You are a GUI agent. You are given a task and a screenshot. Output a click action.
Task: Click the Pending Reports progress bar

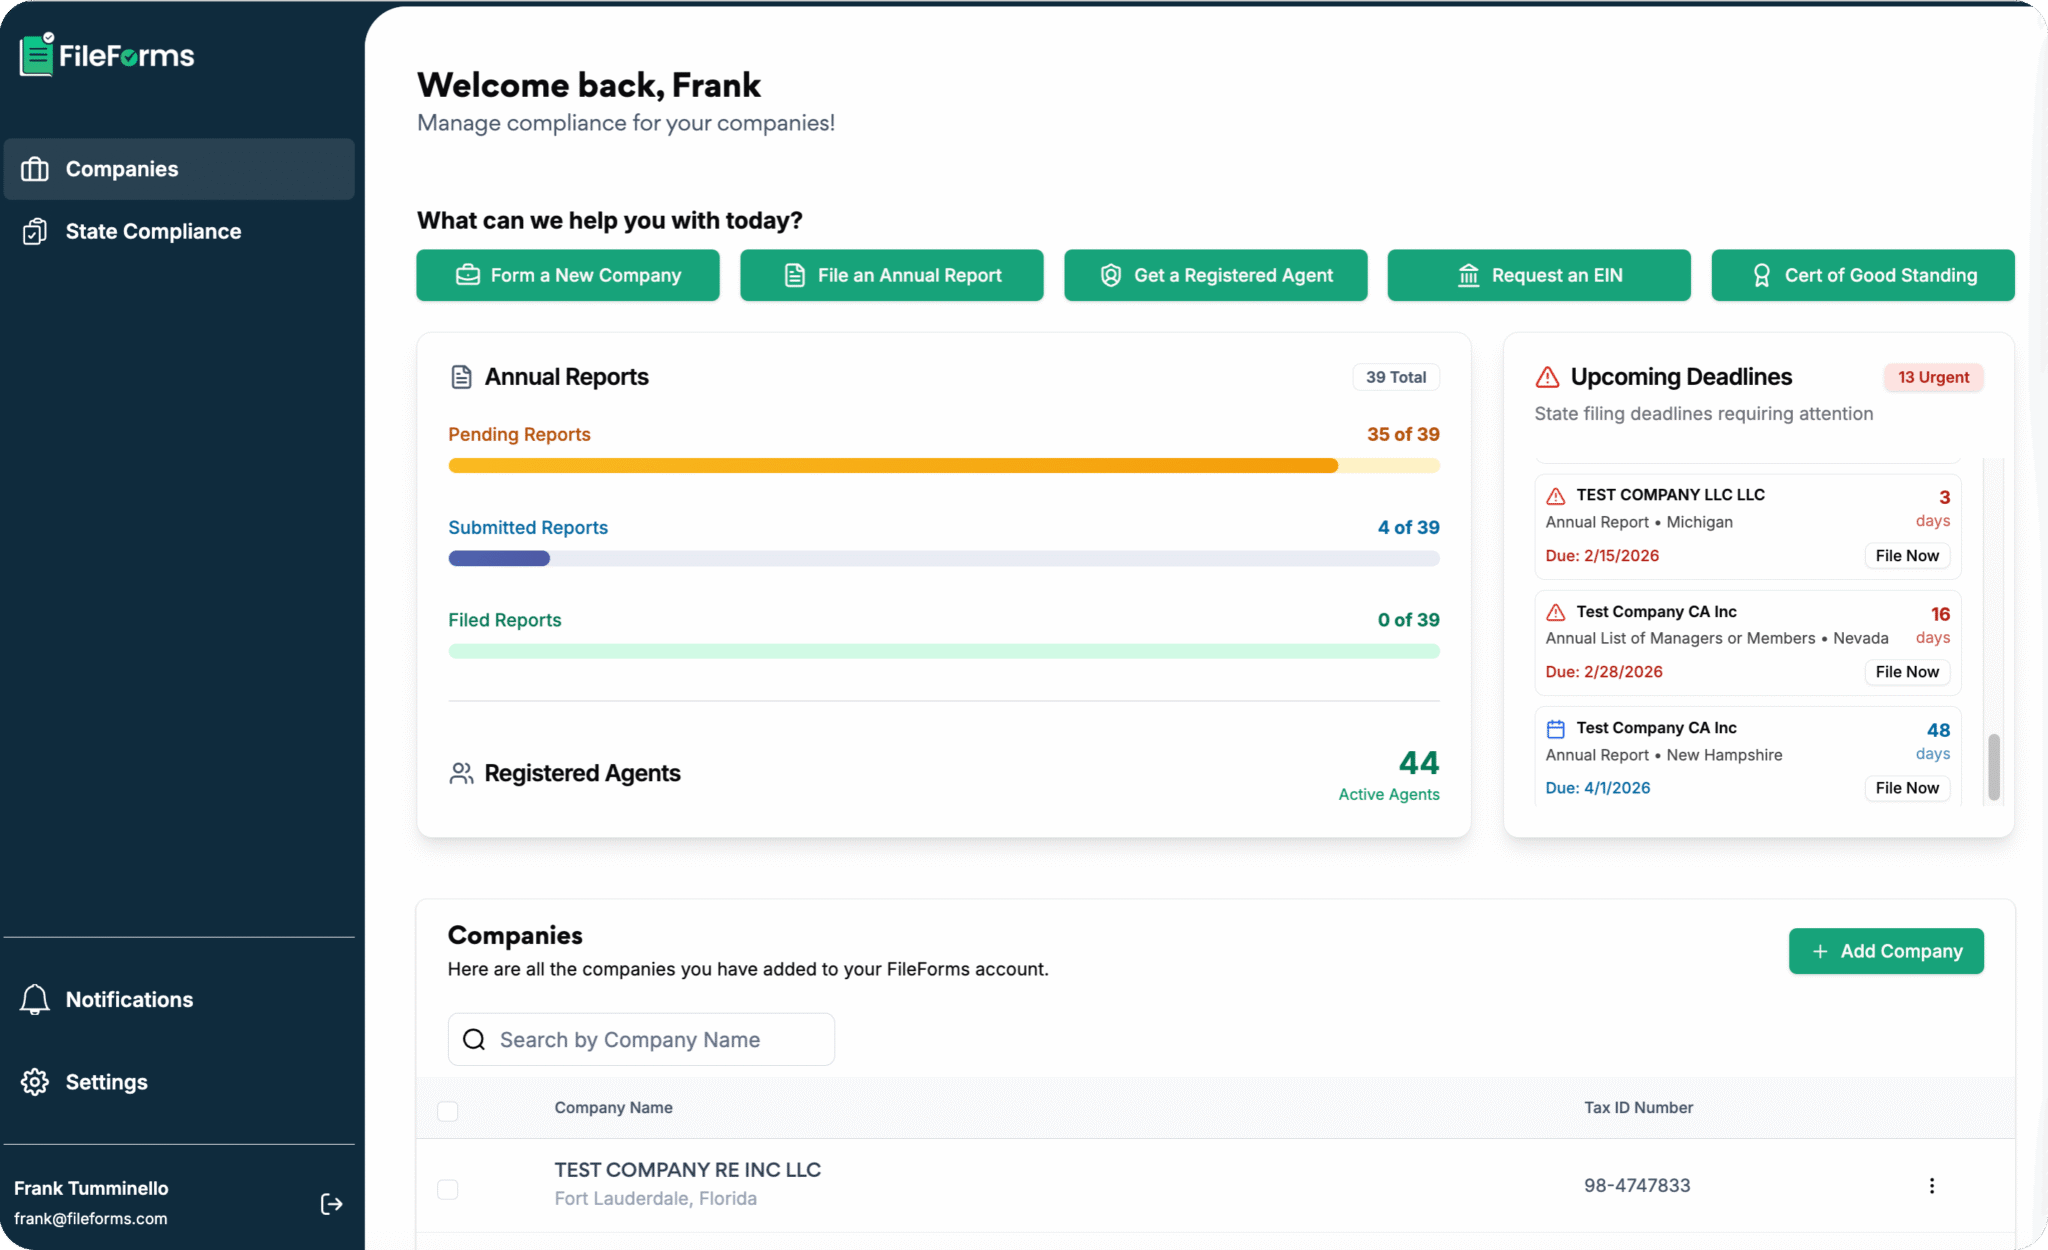click(x=943, y=465)
